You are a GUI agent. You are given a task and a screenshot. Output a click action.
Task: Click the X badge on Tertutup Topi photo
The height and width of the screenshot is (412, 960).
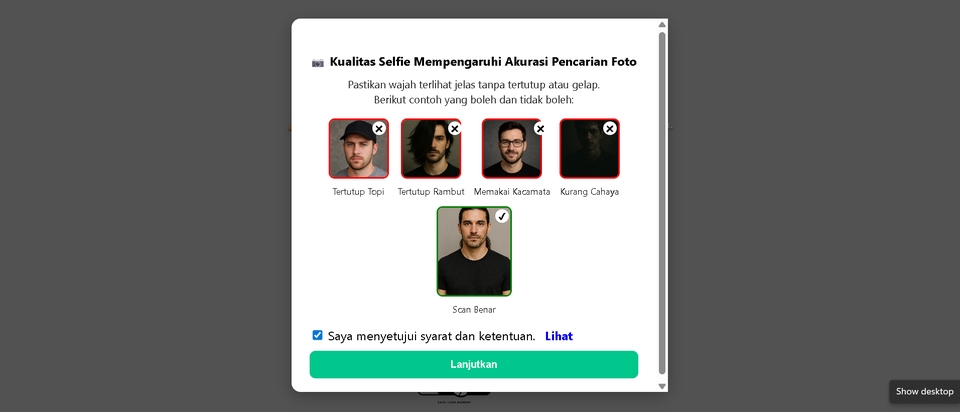click(379, 129)
